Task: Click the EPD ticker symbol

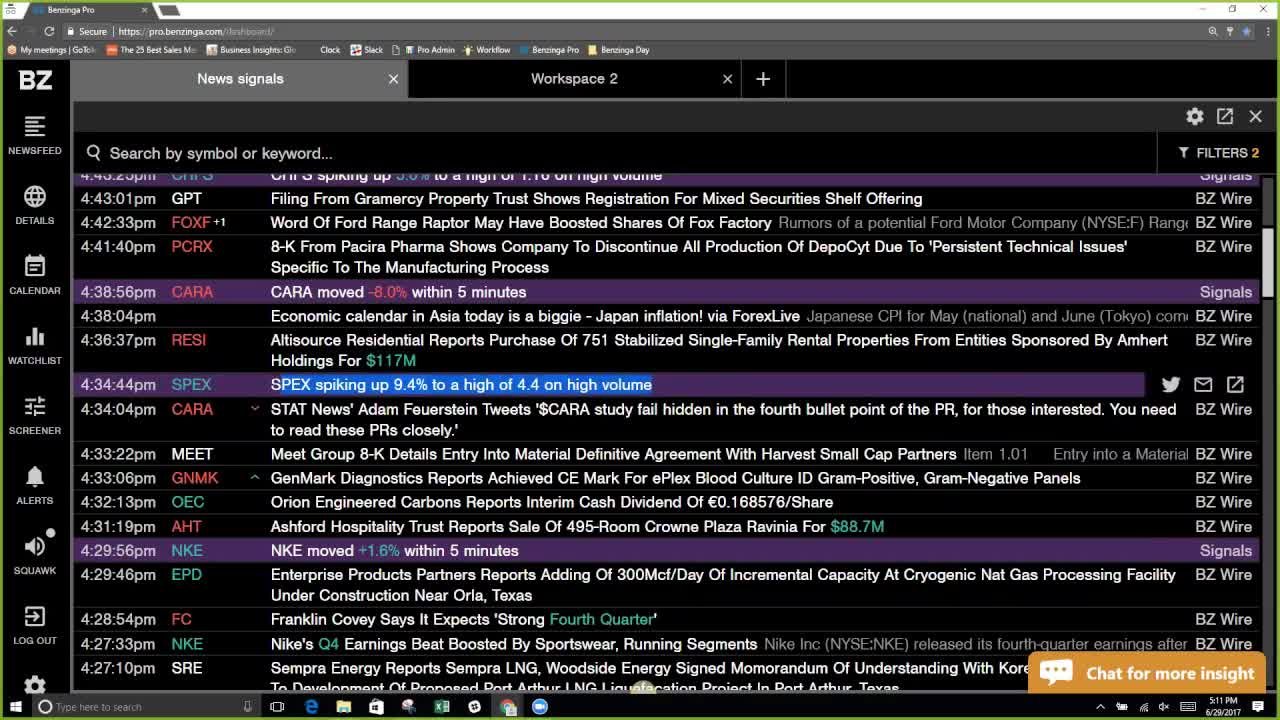Action: (187, 575)
